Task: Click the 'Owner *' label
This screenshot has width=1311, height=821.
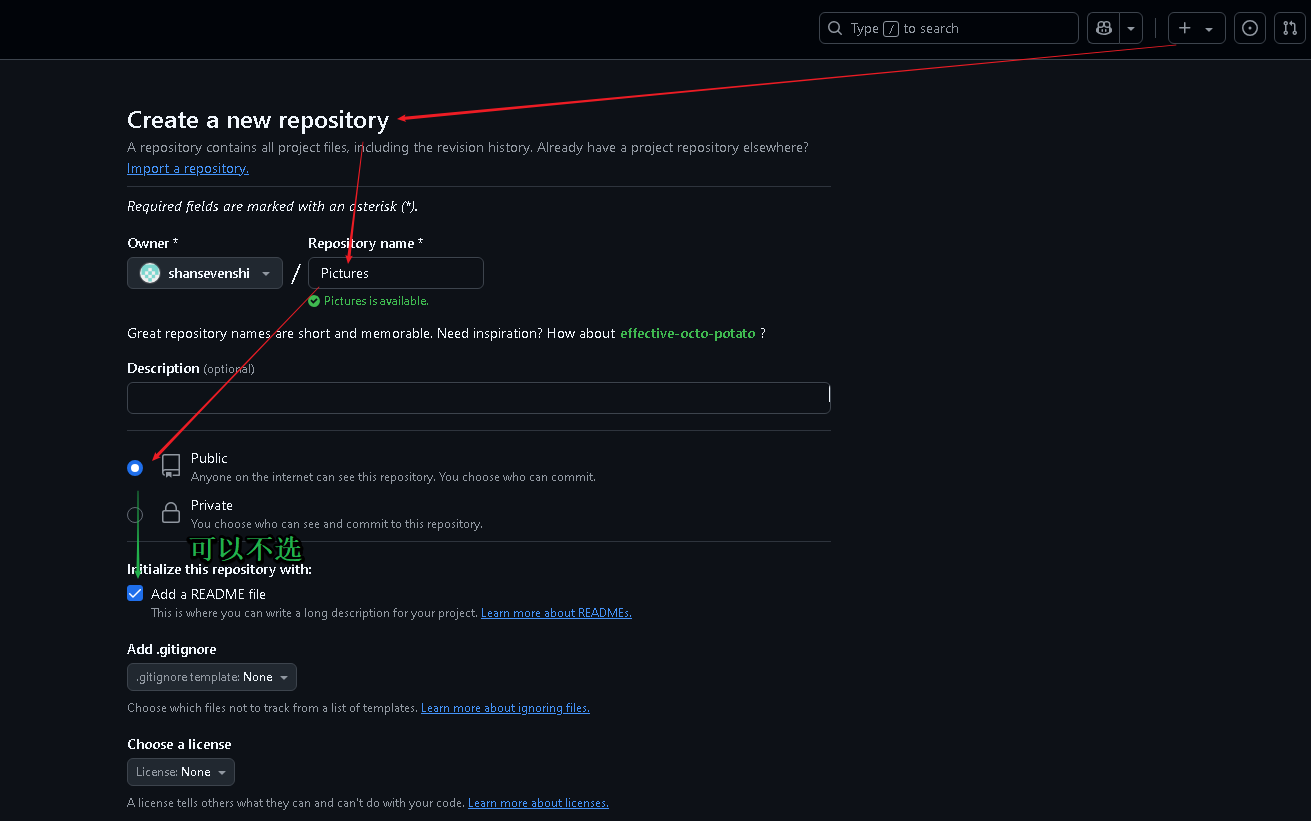Action: (153, 243)
